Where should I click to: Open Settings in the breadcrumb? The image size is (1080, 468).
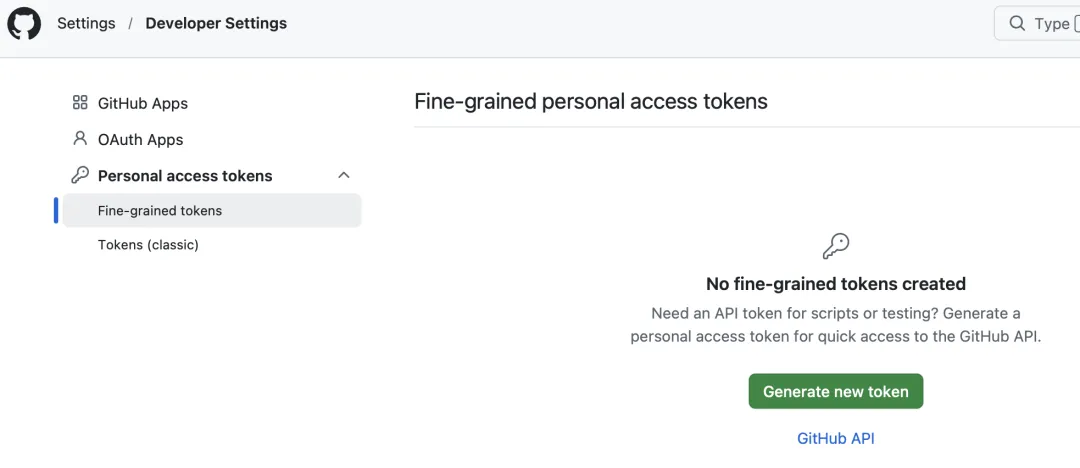pos(86,23)
